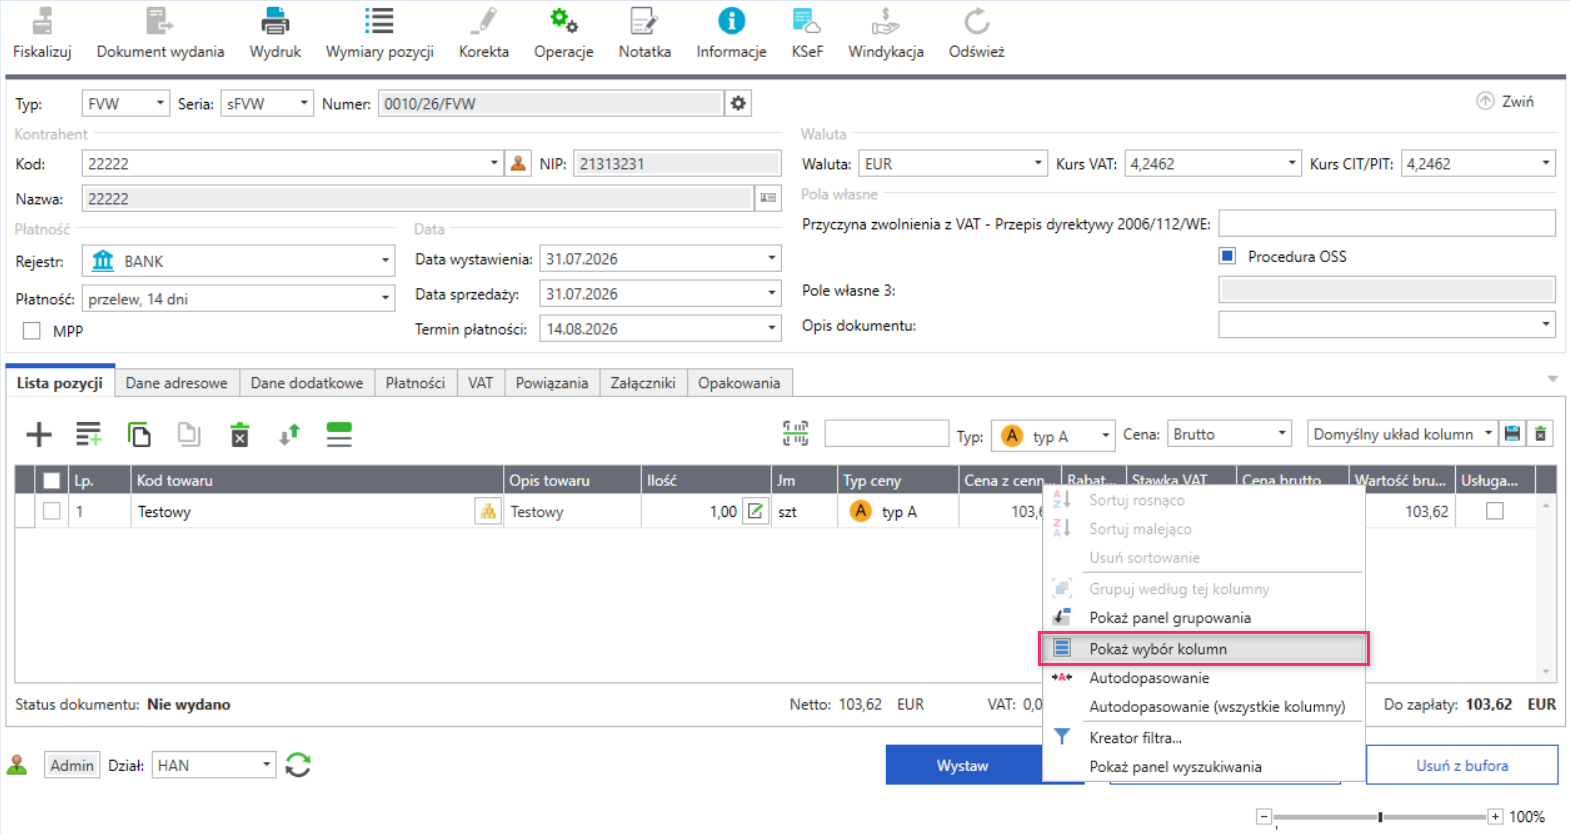Copy selected item with duplicate icon
1570x834 pixels.
coord(139,434)
